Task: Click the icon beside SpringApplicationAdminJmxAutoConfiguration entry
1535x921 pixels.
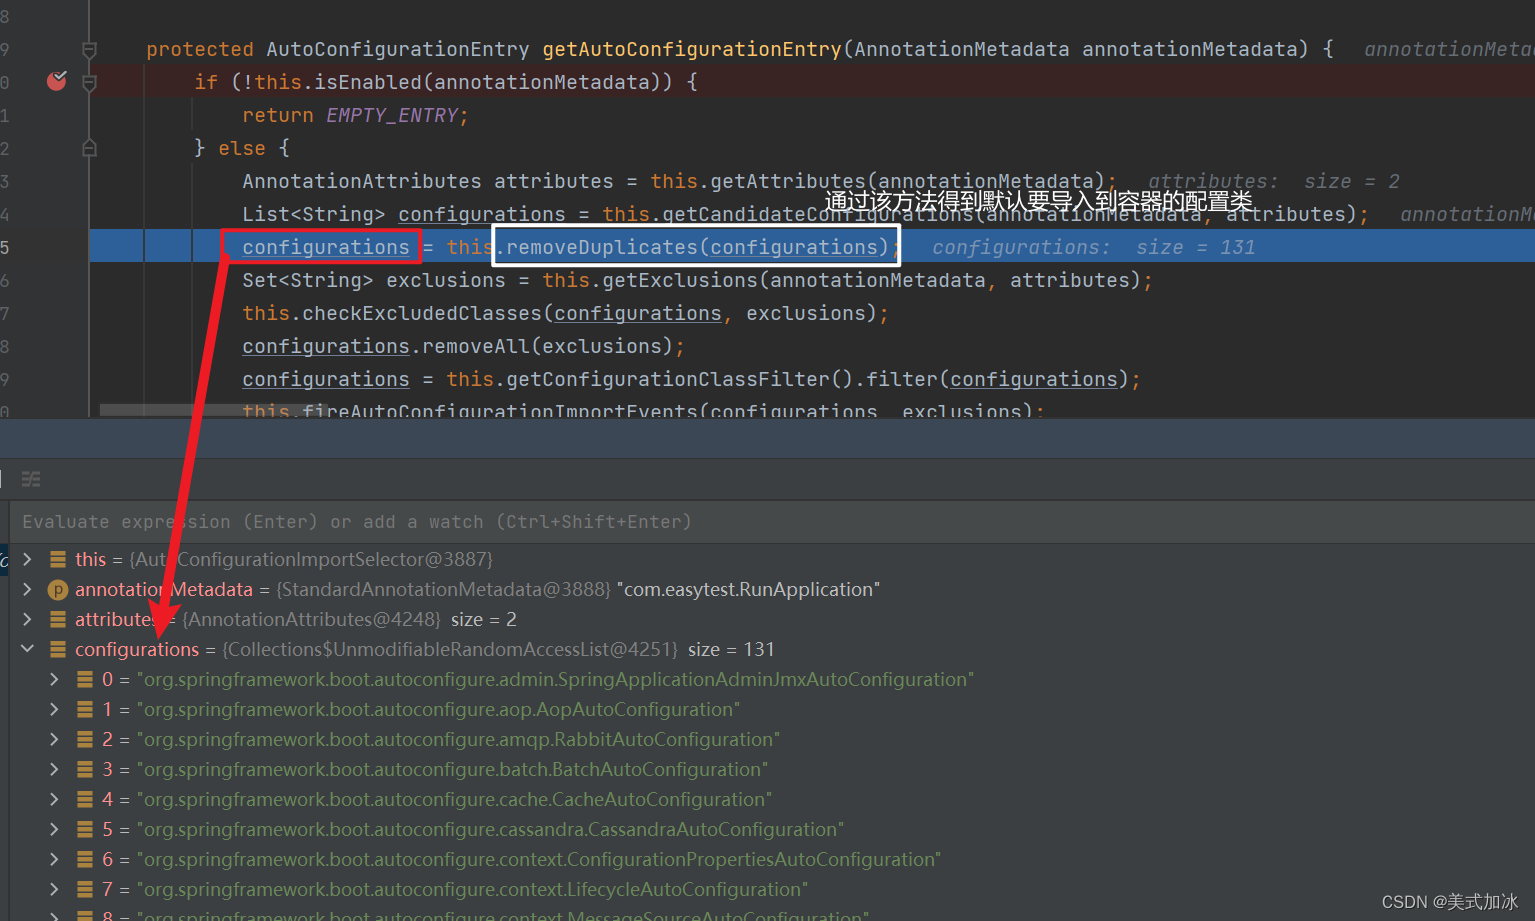Action: click(84, 679)
